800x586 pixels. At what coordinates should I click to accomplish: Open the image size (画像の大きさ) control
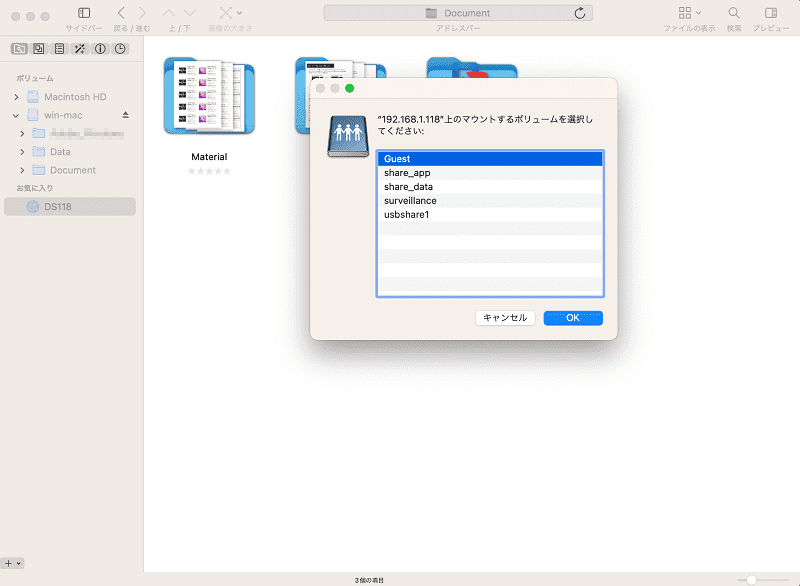230,13
